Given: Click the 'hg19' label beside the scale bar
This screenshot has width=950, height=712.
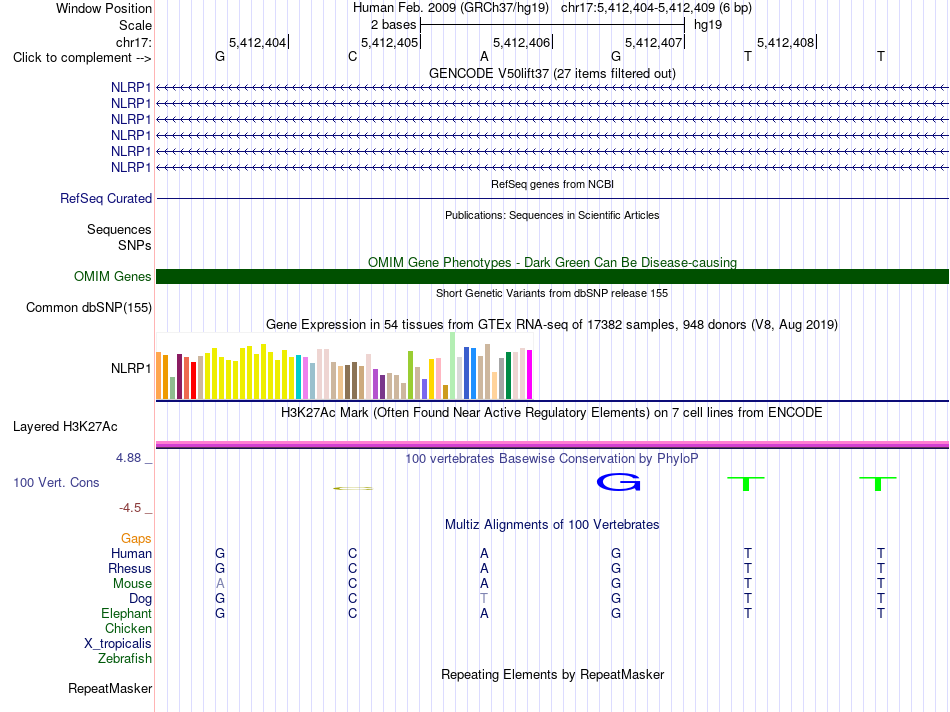Looking at the screenshot, I should click(708, 25).
